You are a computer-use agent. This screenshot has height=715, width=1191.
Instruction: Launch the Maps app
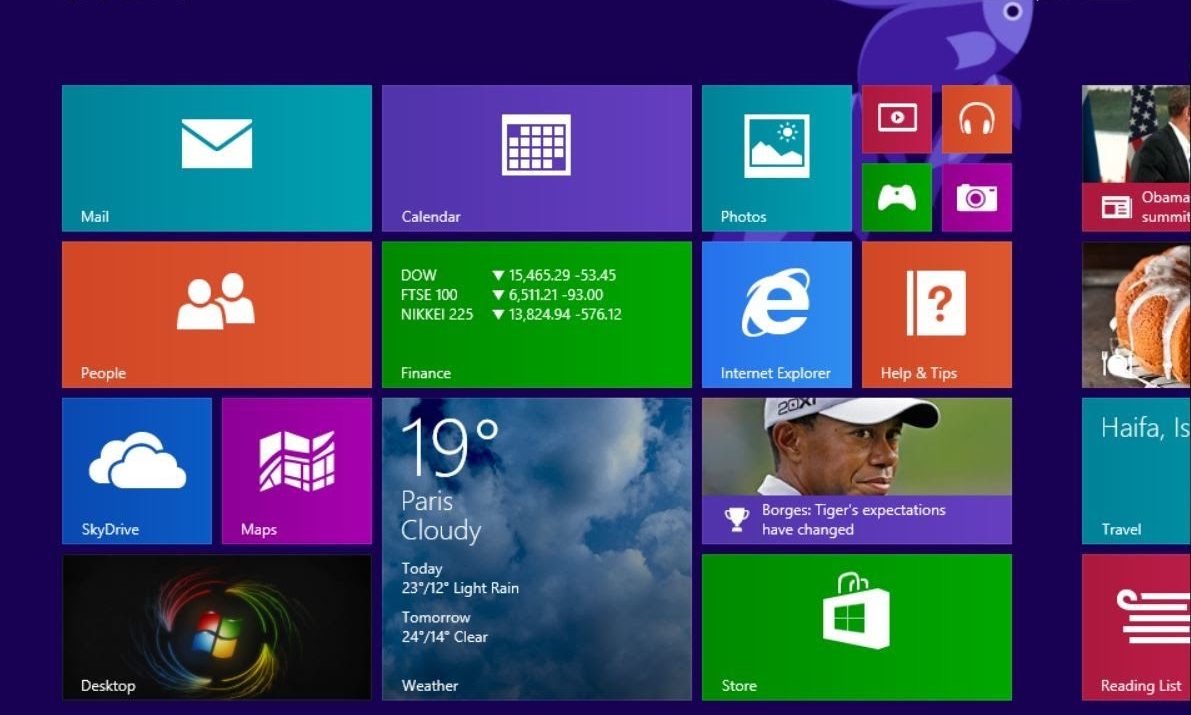(296, 471)
